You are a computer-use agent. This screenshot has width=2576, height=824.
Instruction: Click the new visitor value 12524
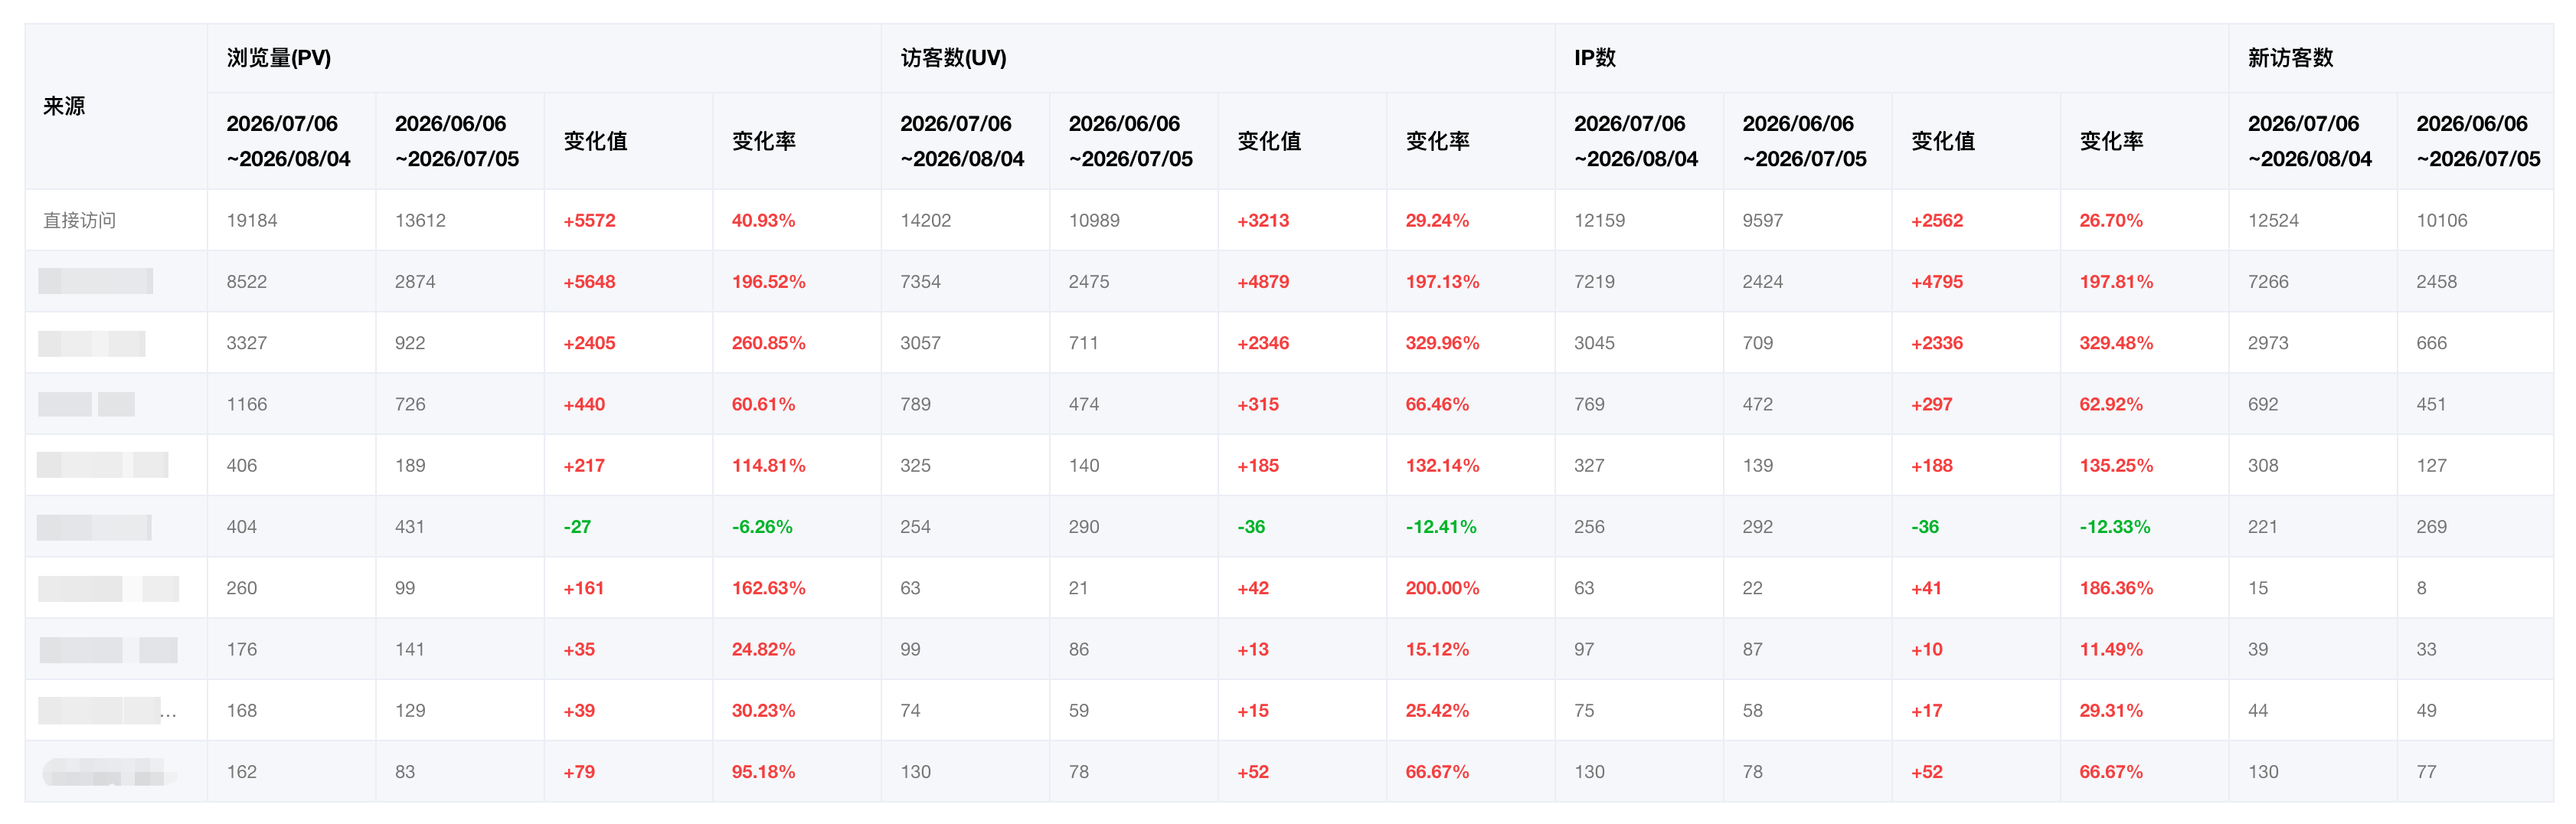(2274, 220)
